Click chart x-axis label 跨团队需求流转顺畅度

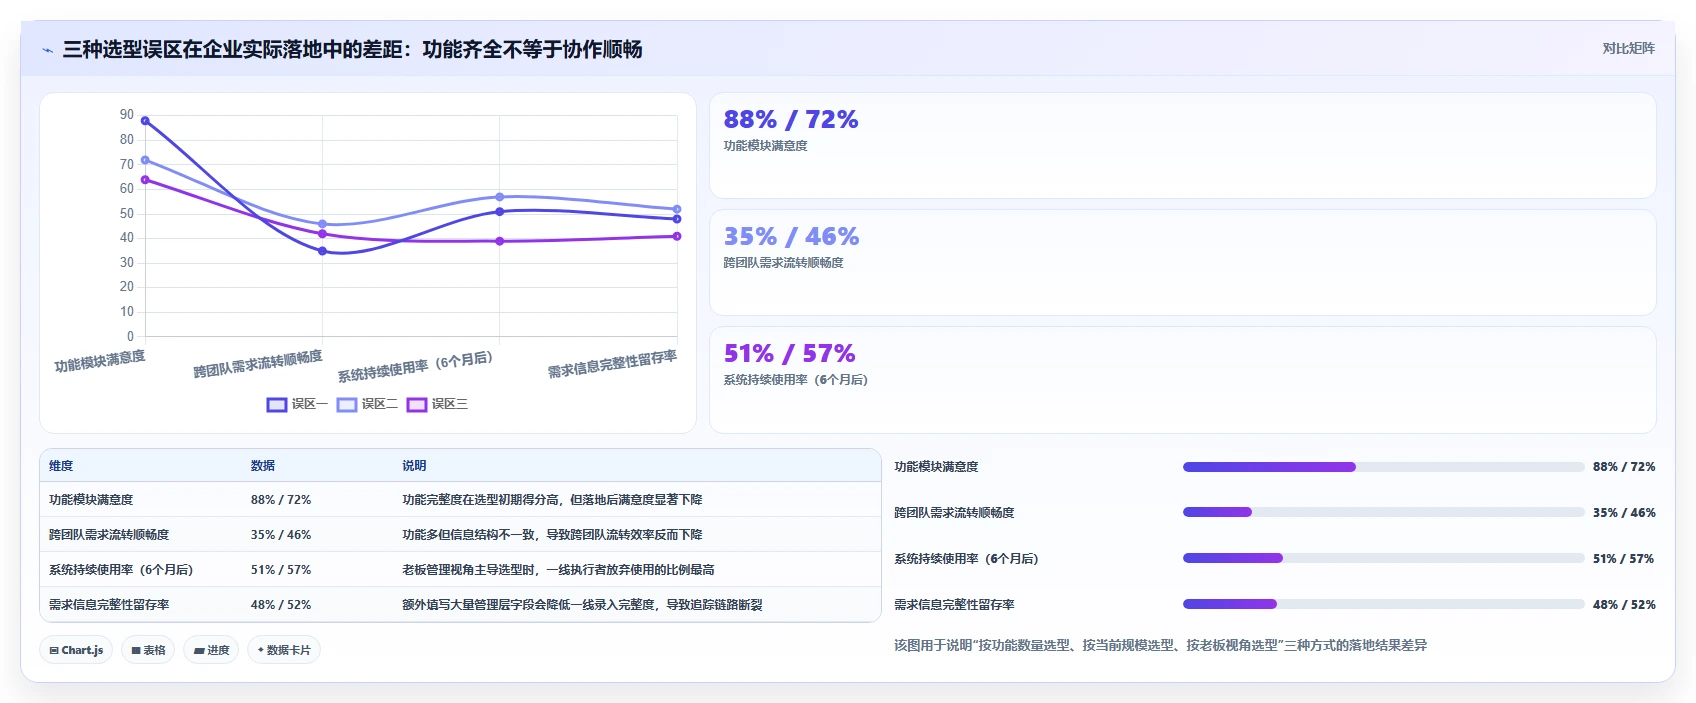[x=258, y=364]
